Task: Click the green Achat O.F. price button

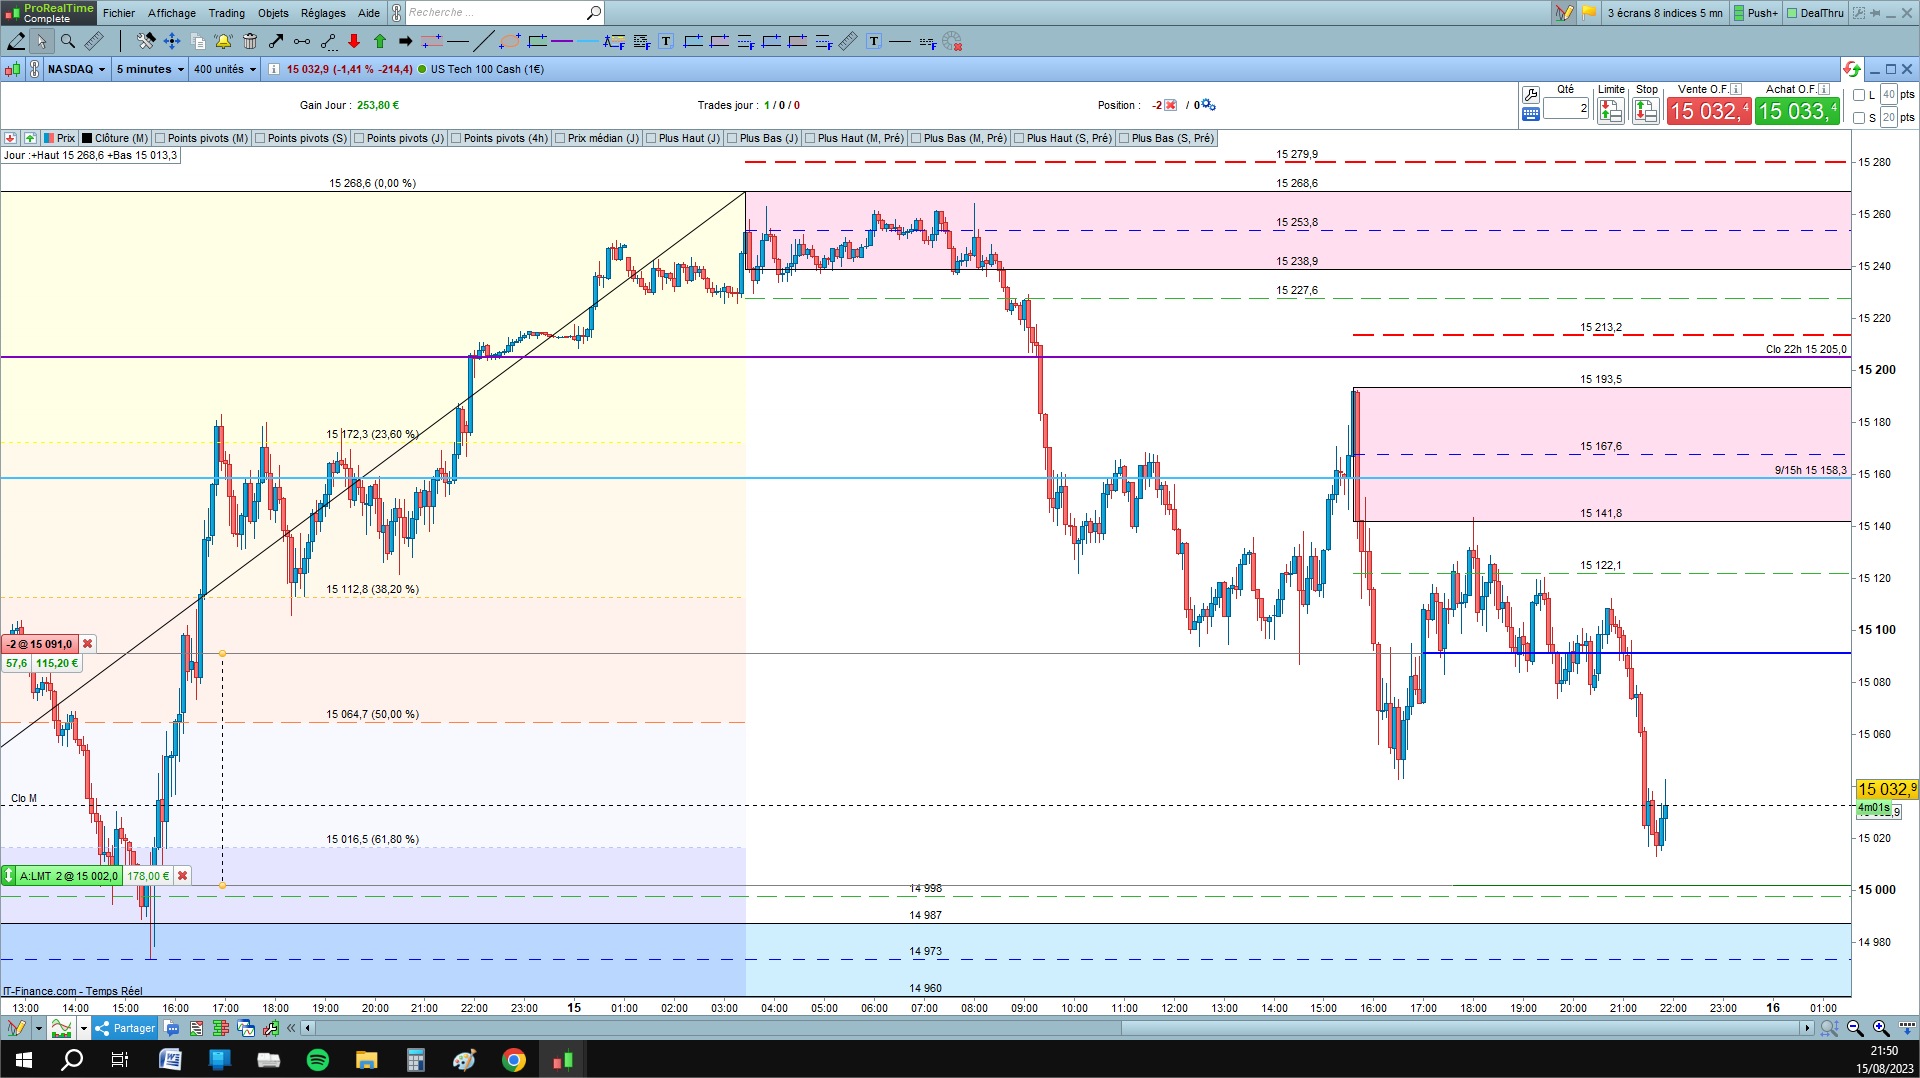Action: (x=1797, y=111)
